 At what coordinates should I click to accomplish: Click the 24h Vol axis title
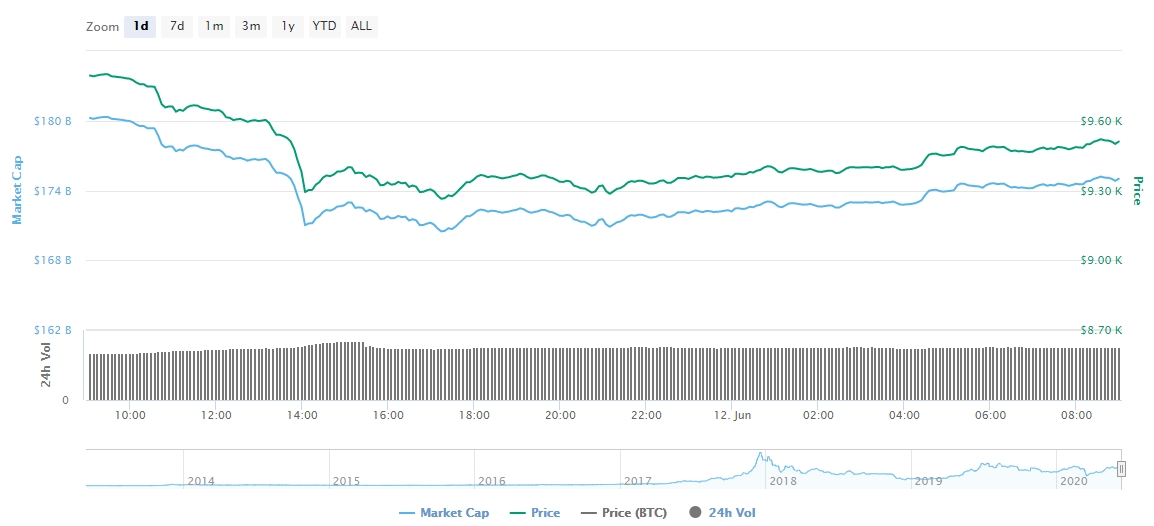(46, 365)
